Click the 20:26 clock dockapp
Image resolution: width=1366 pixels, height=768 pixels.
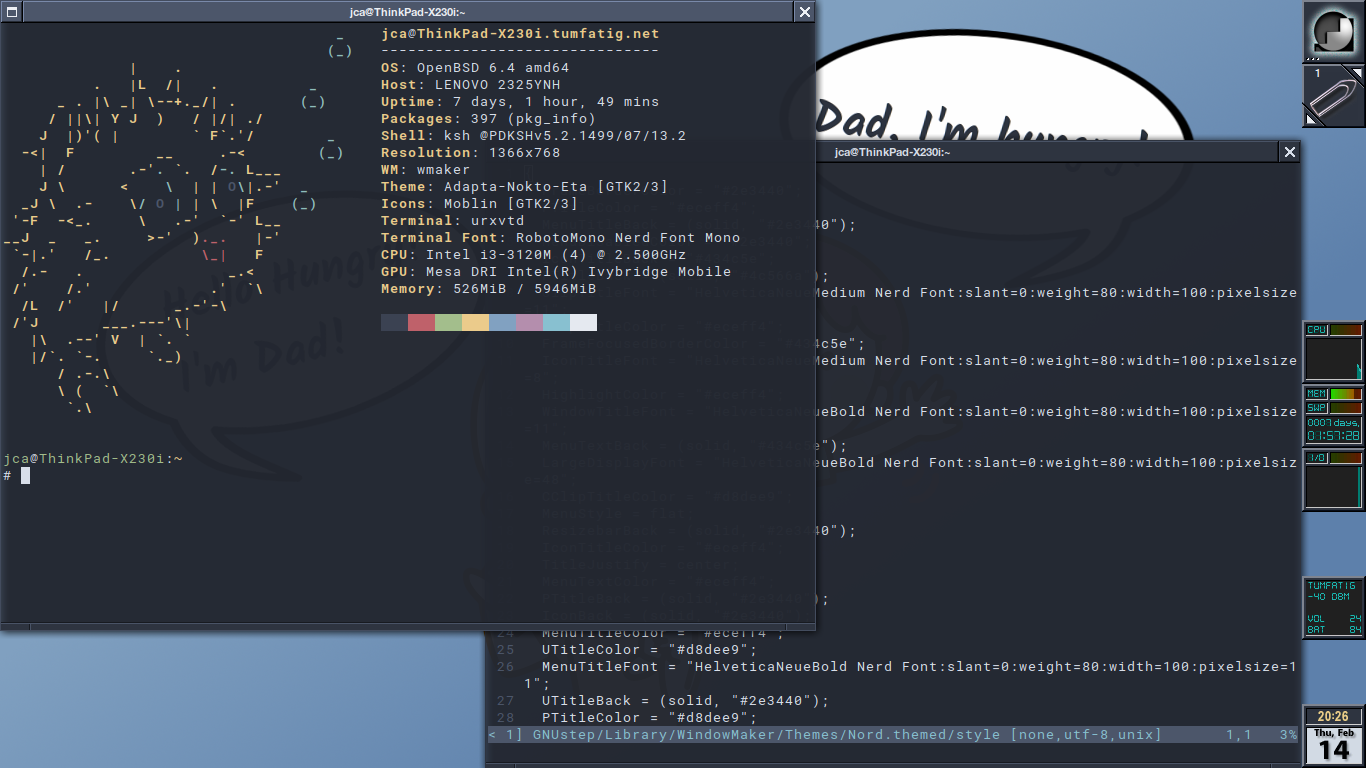click(x=1333, y=716)
